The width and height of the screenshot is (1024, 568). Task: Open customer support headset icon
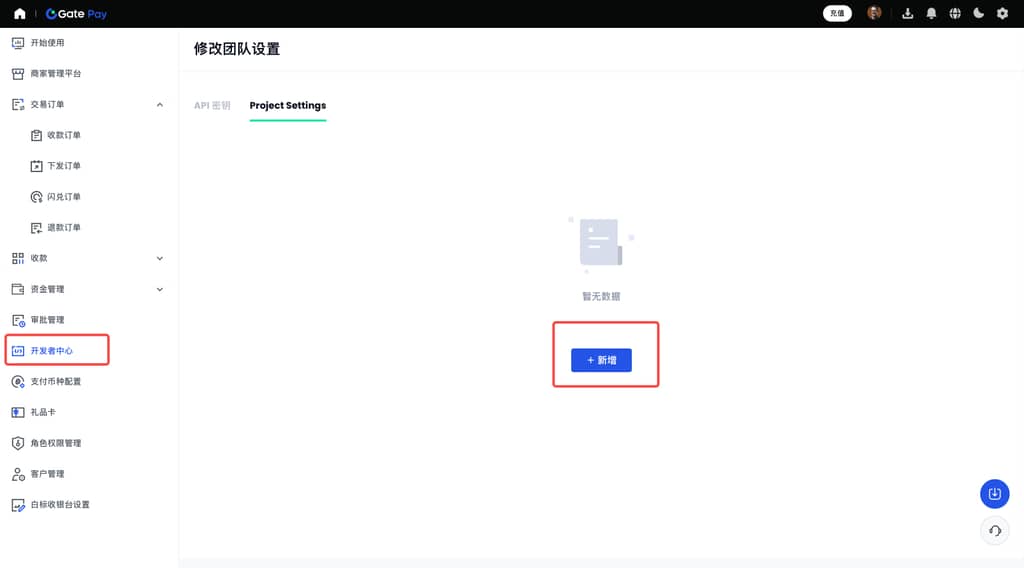994,531
